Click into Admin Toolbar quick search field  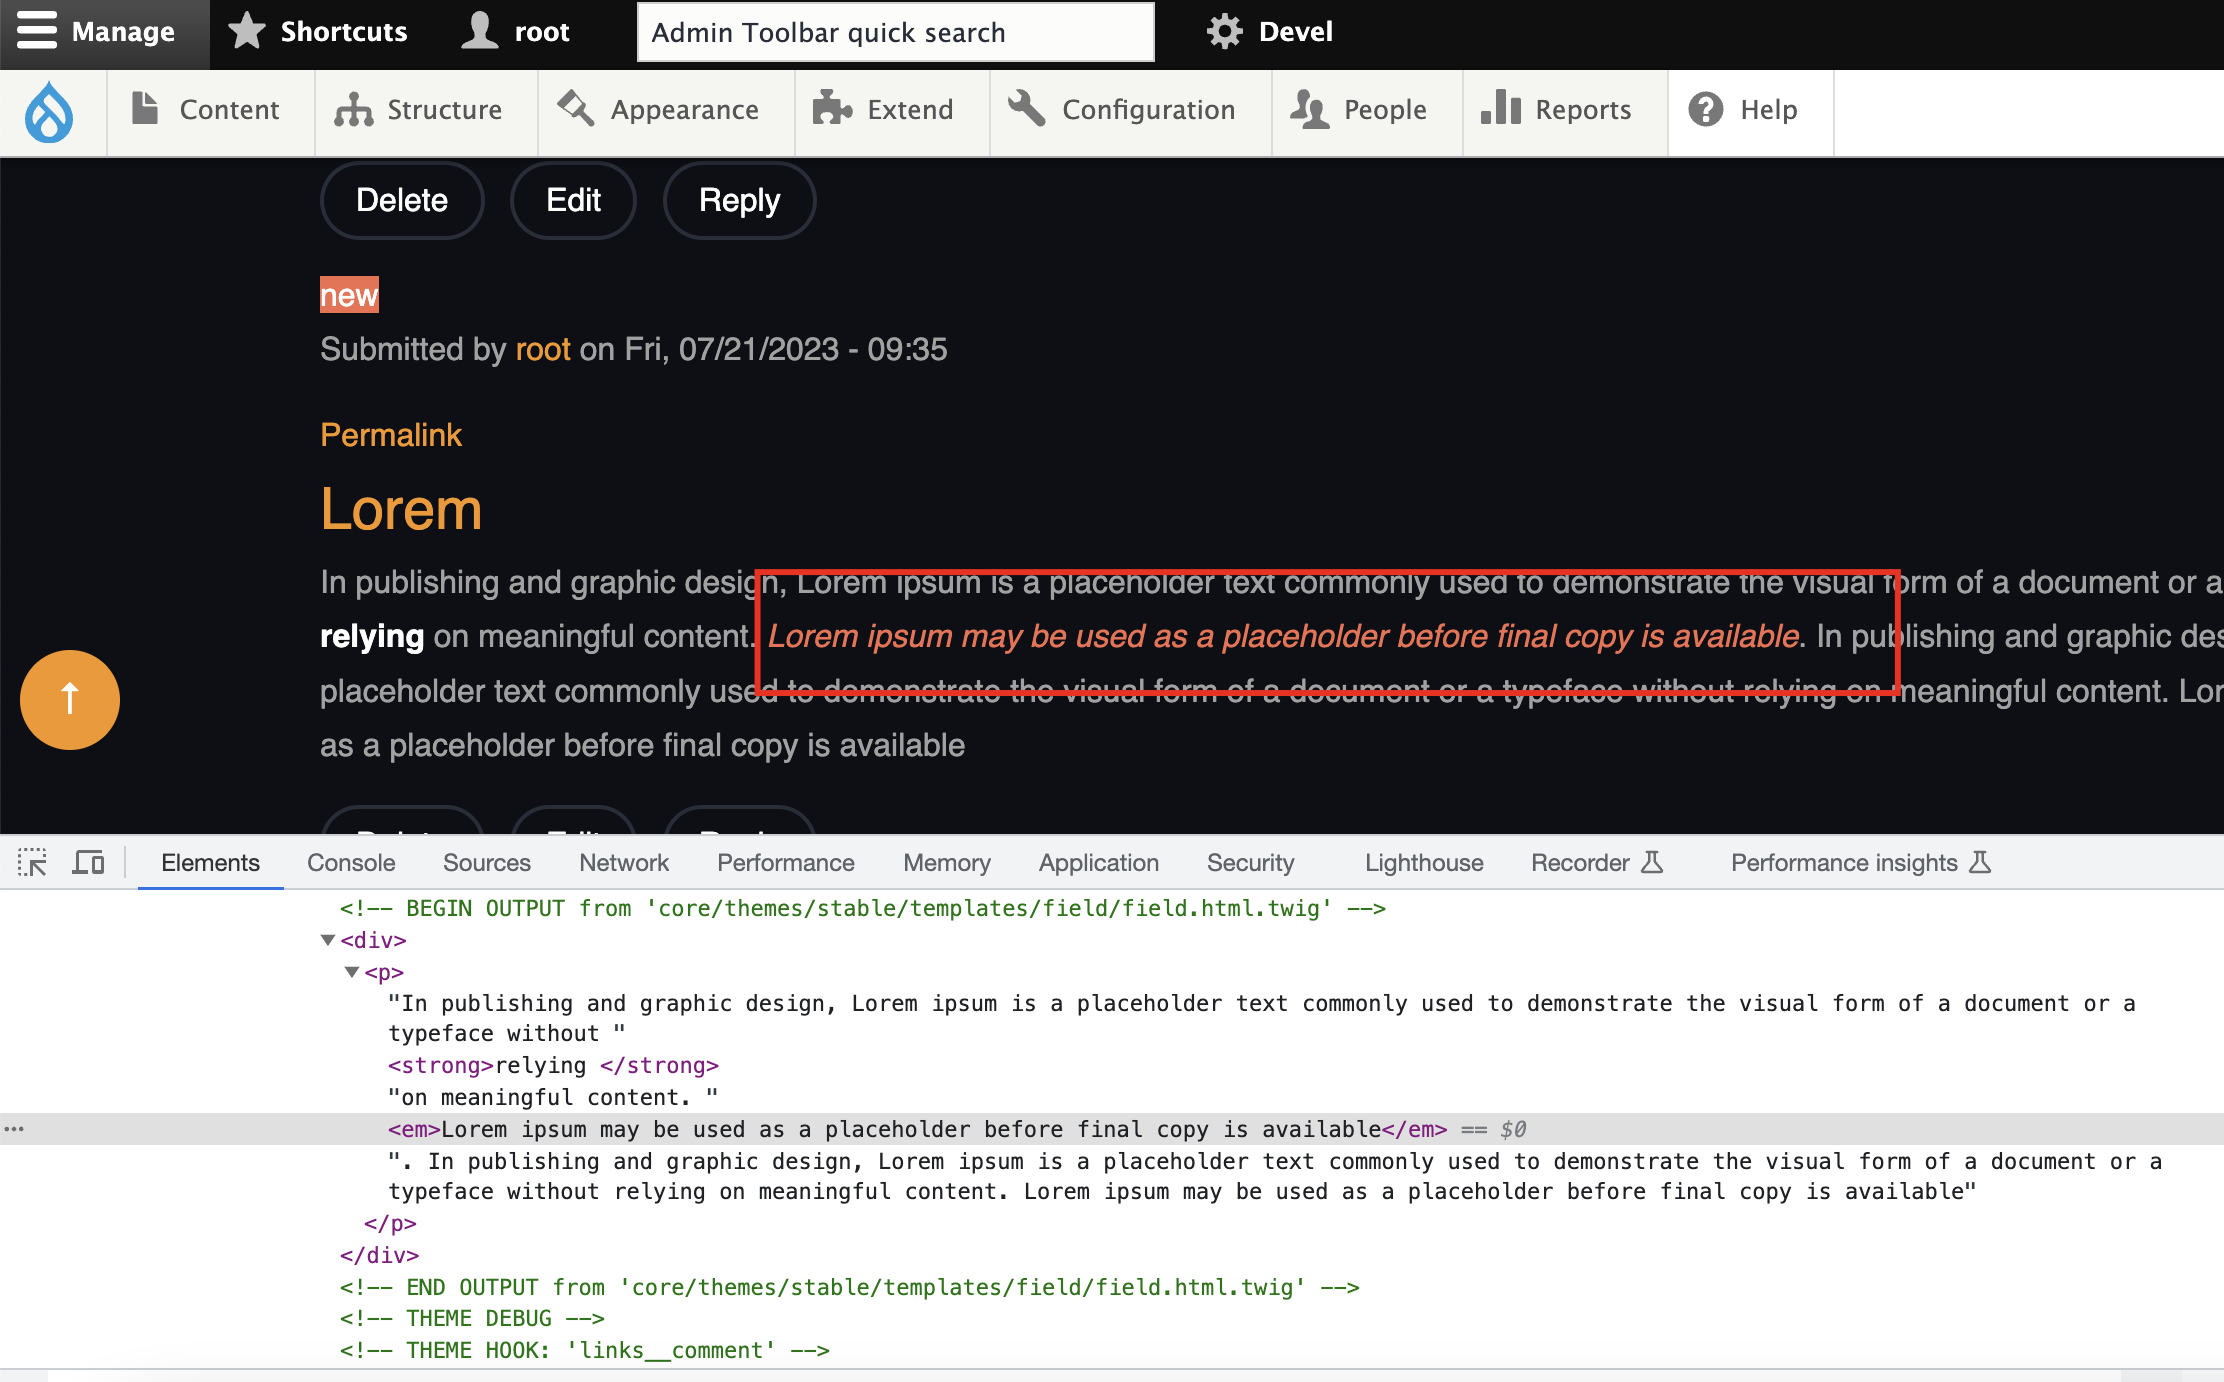(x=895, y=32)
